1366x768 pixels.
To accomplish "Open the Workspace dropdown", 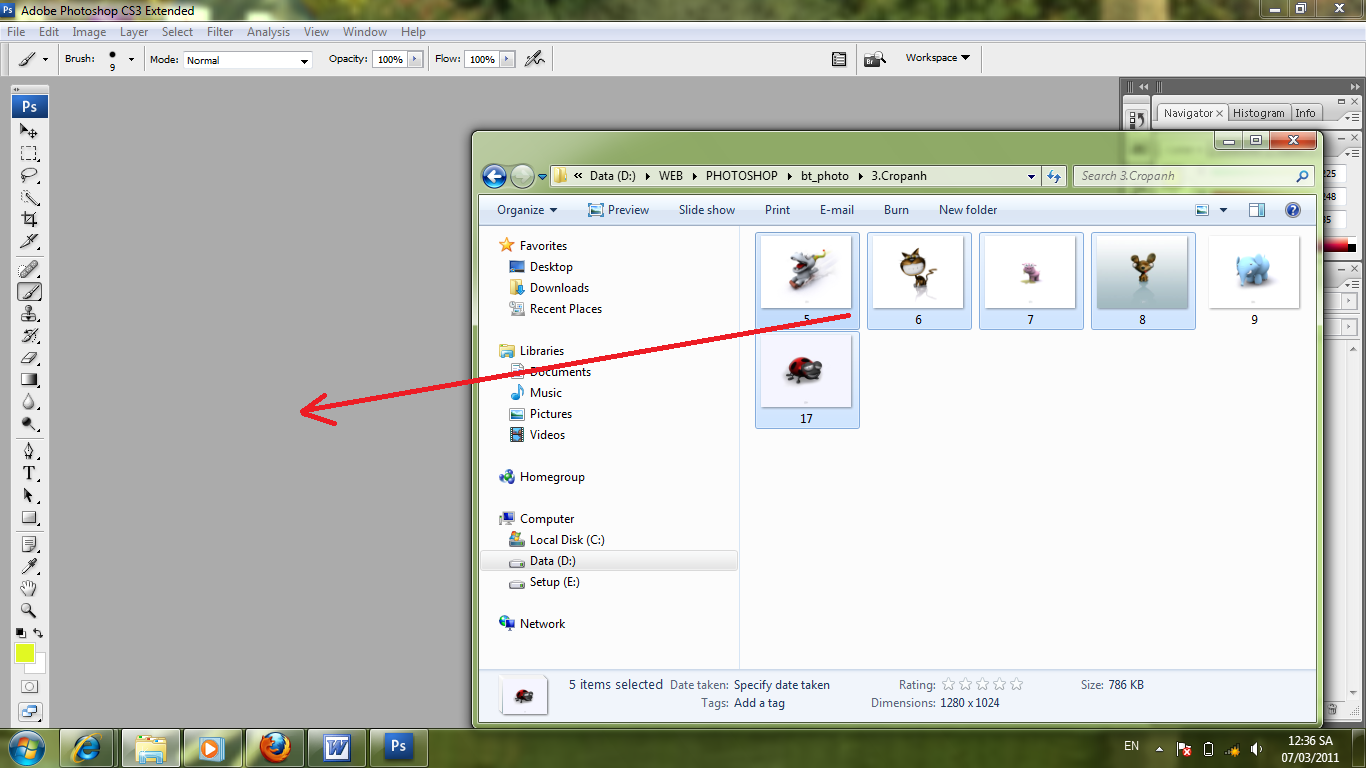I will (x=938, y=58).
